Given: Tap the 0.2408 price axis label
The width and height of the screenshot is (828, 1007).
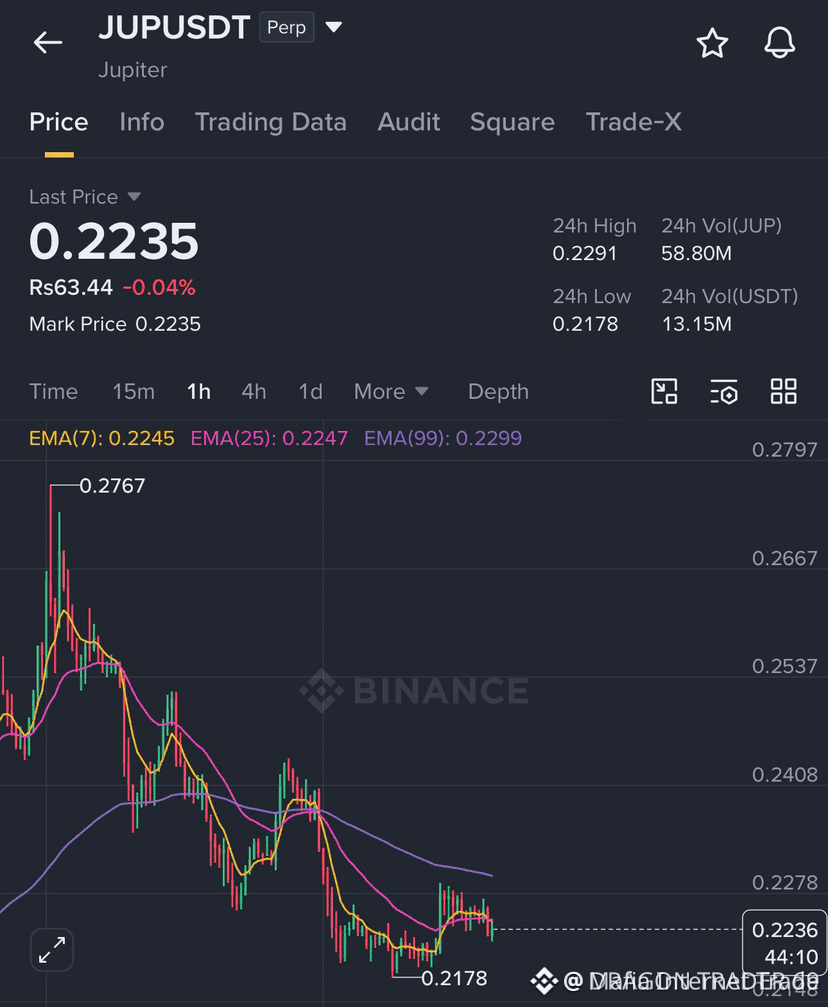Looking at the screenshot, I should [x=785, y=775].
